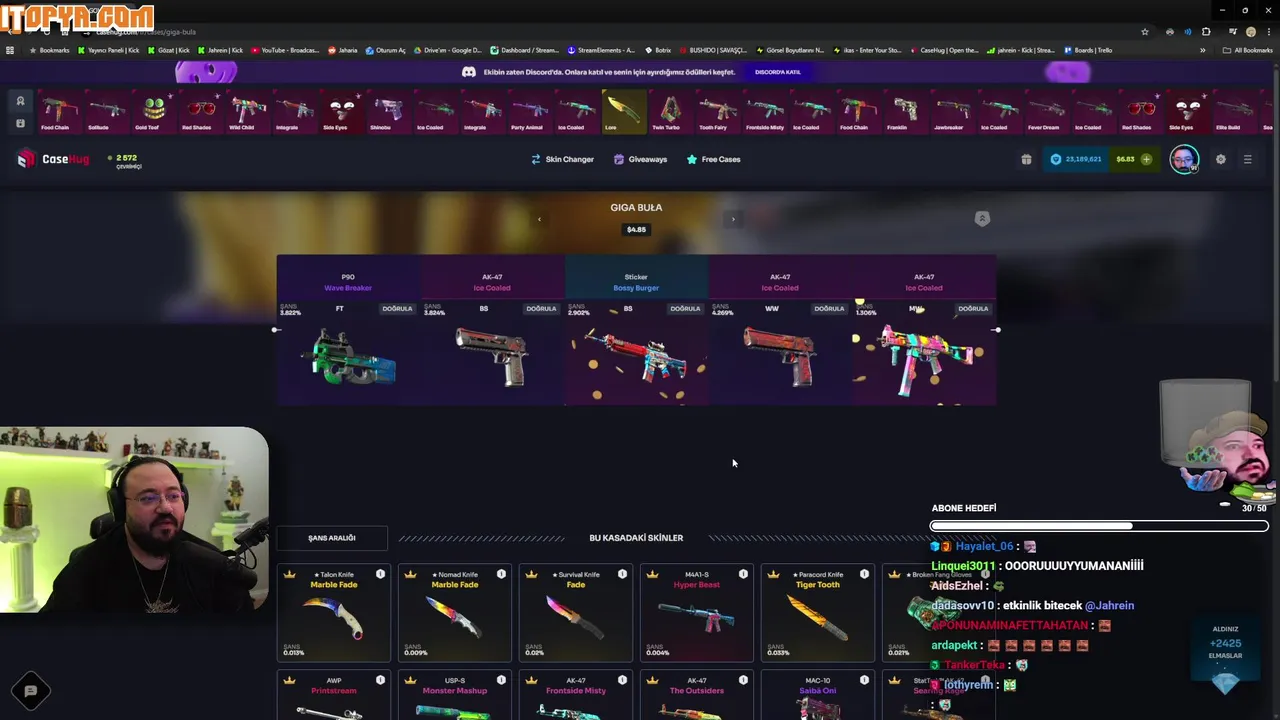This screenshot has height=720, width=1280.
Task: Open info icon on AWP Printstream
Action: (x=380, y=680)
